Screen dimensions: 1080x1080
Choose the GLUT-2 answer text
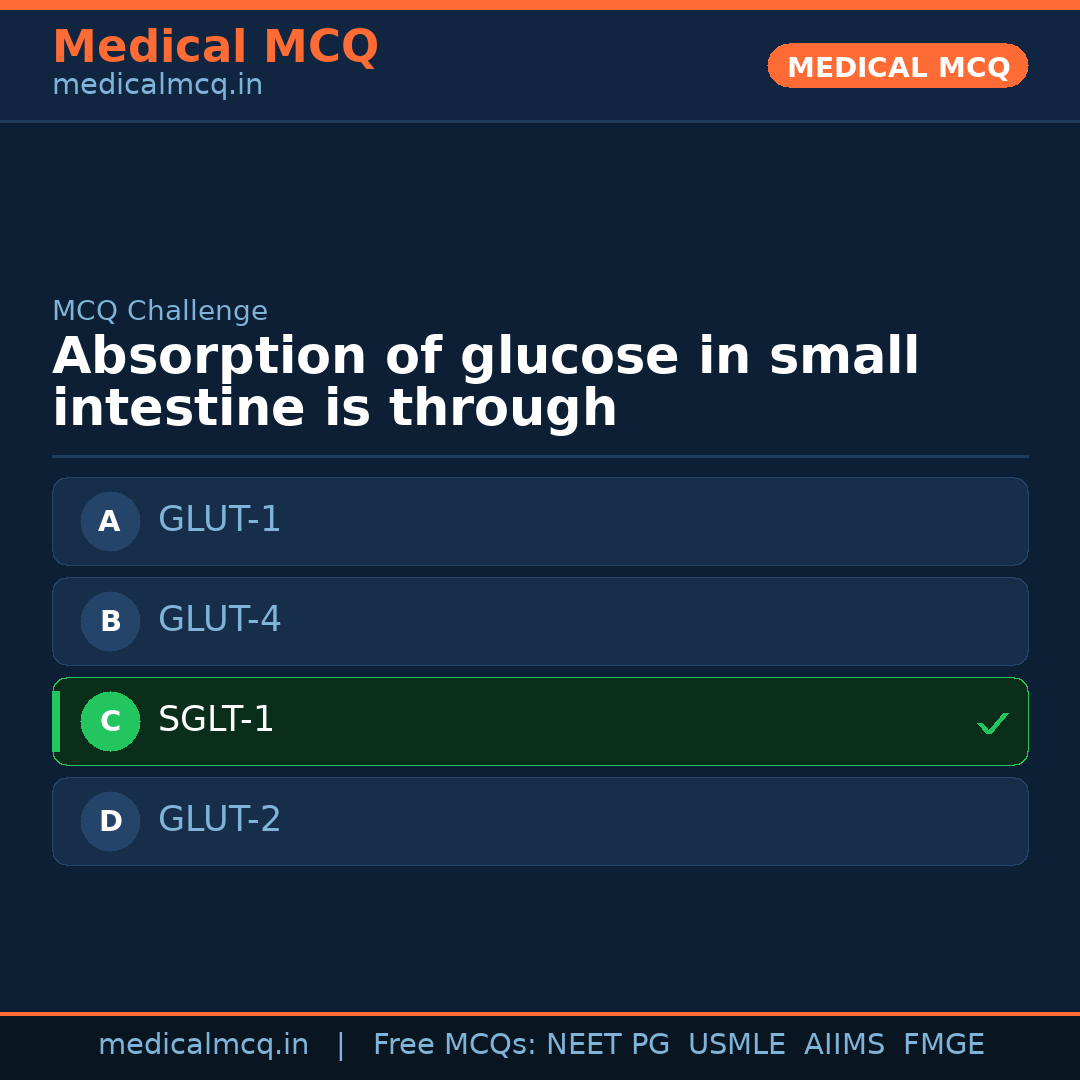pos(220,820)
